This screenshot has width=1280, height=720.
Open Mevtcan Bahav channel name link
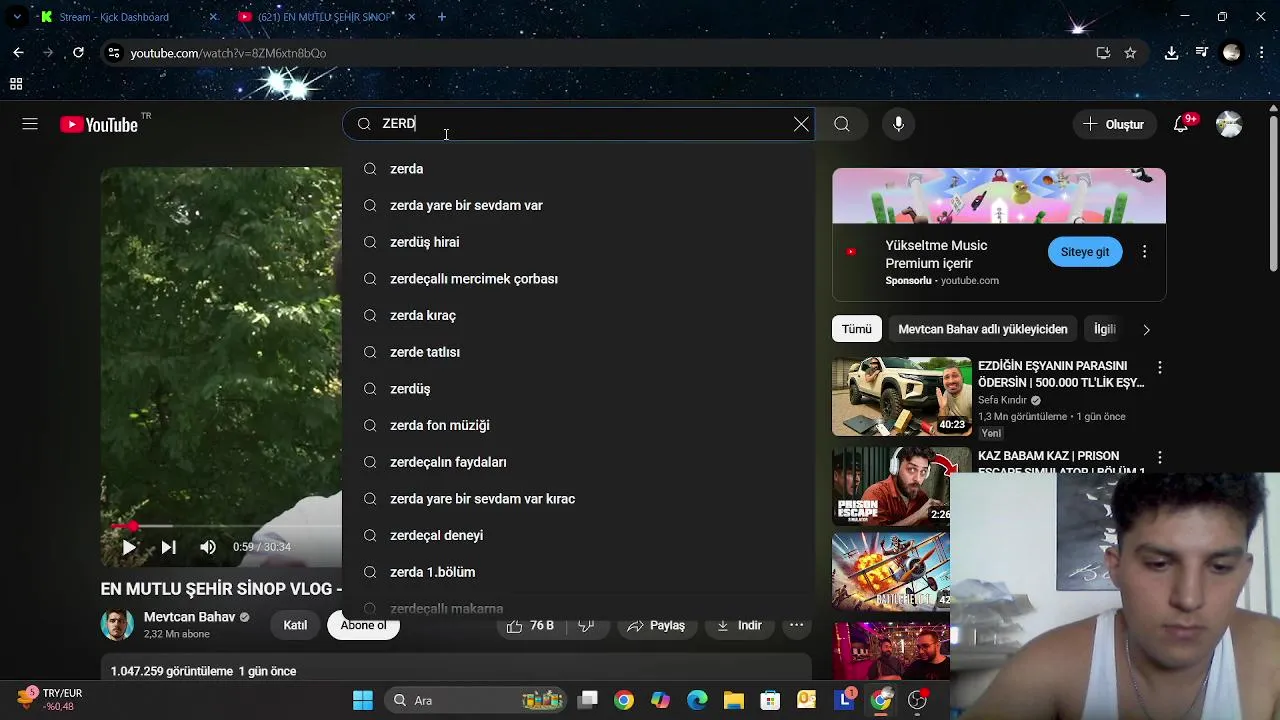[189, 617]
